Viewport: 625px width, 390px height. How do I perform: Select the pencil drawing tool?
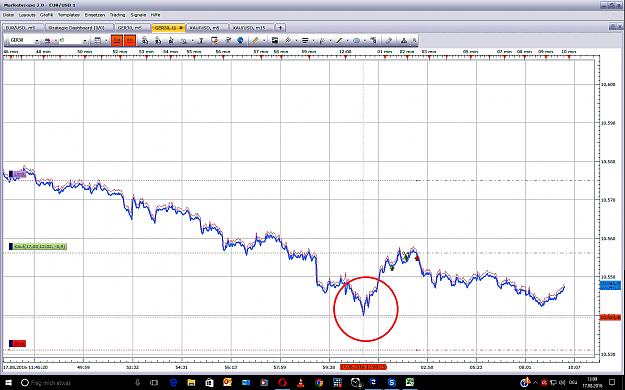256,40
